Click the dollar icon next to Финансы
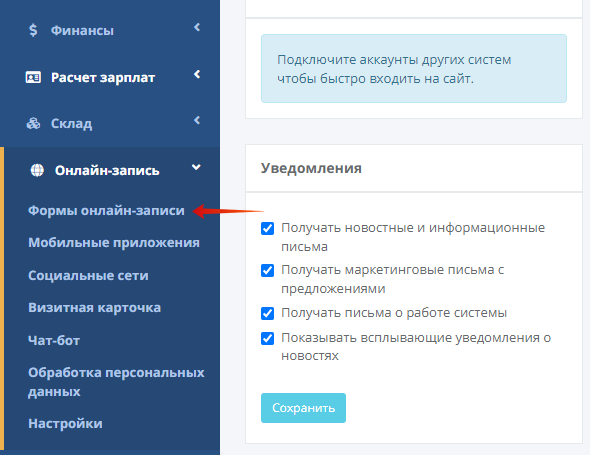This screenshot has height=455, width=590. pyautogui.click(x=33, y=30)
